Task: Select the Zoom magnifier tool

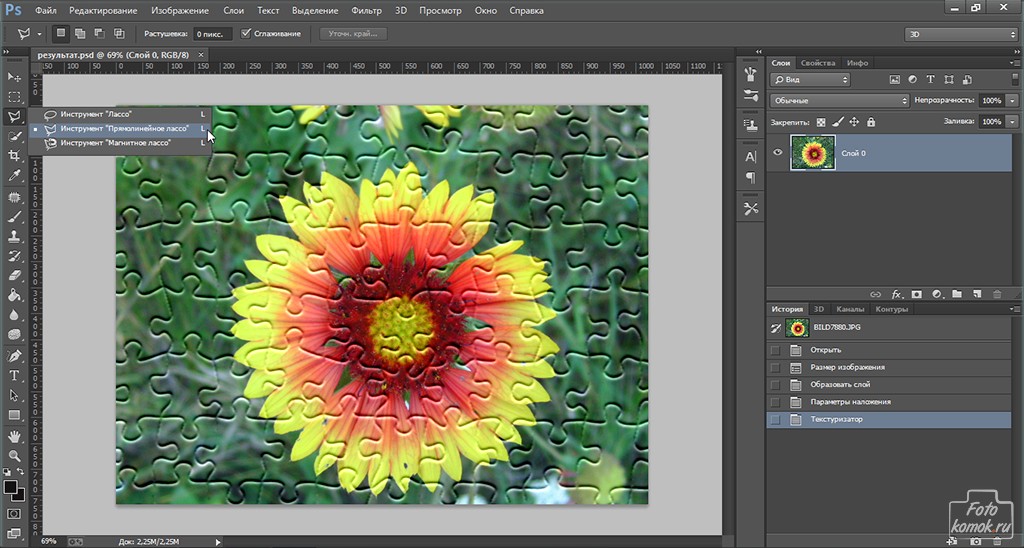Action: click(x=14, y=456)
